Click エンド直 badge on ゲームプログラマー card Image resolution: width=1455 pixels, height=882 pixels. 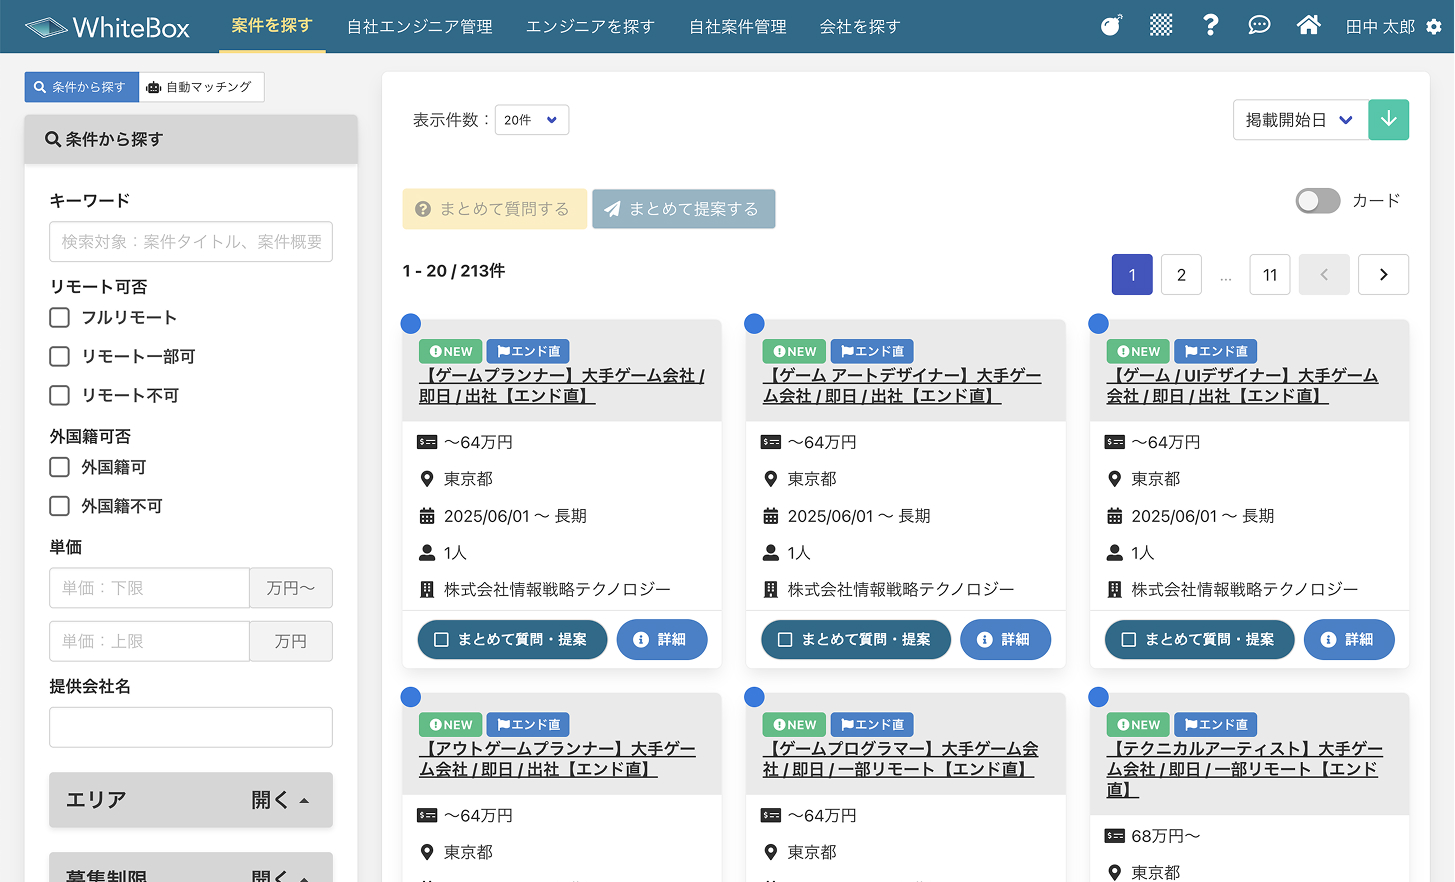pyautogui.click(x=872, y=725)
